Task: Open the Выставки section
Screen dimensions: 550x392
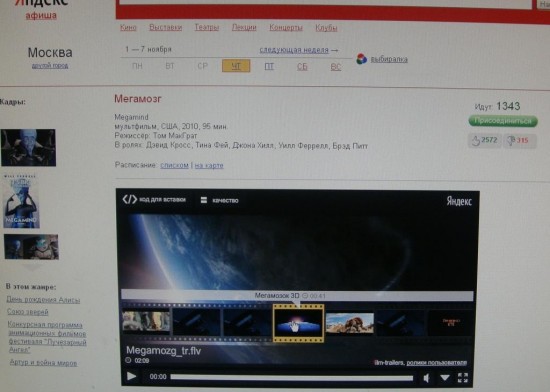Action: tap(166, 27)
